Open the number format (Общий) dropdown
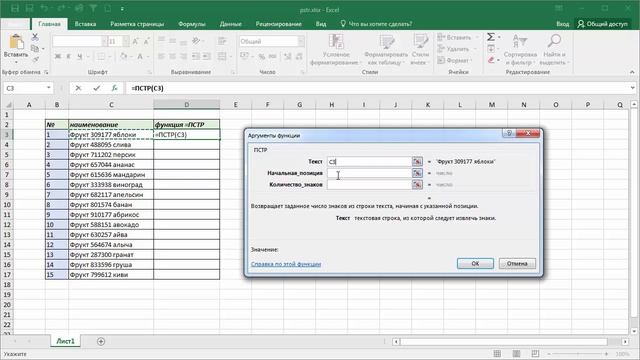Viewport: 640px width, 360px height. [301, 41]
